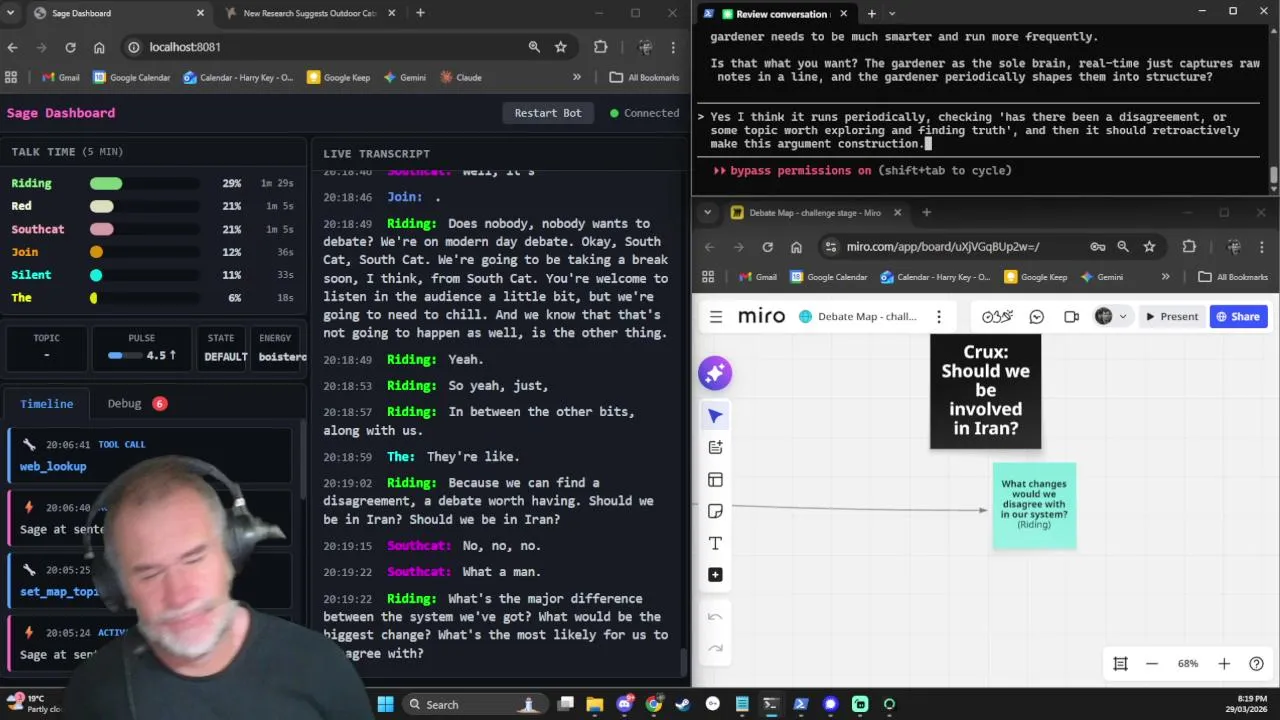This screenshot has width=1280, height=720.
Task: Open Miro help question mark
Action: coord(1257,664)
